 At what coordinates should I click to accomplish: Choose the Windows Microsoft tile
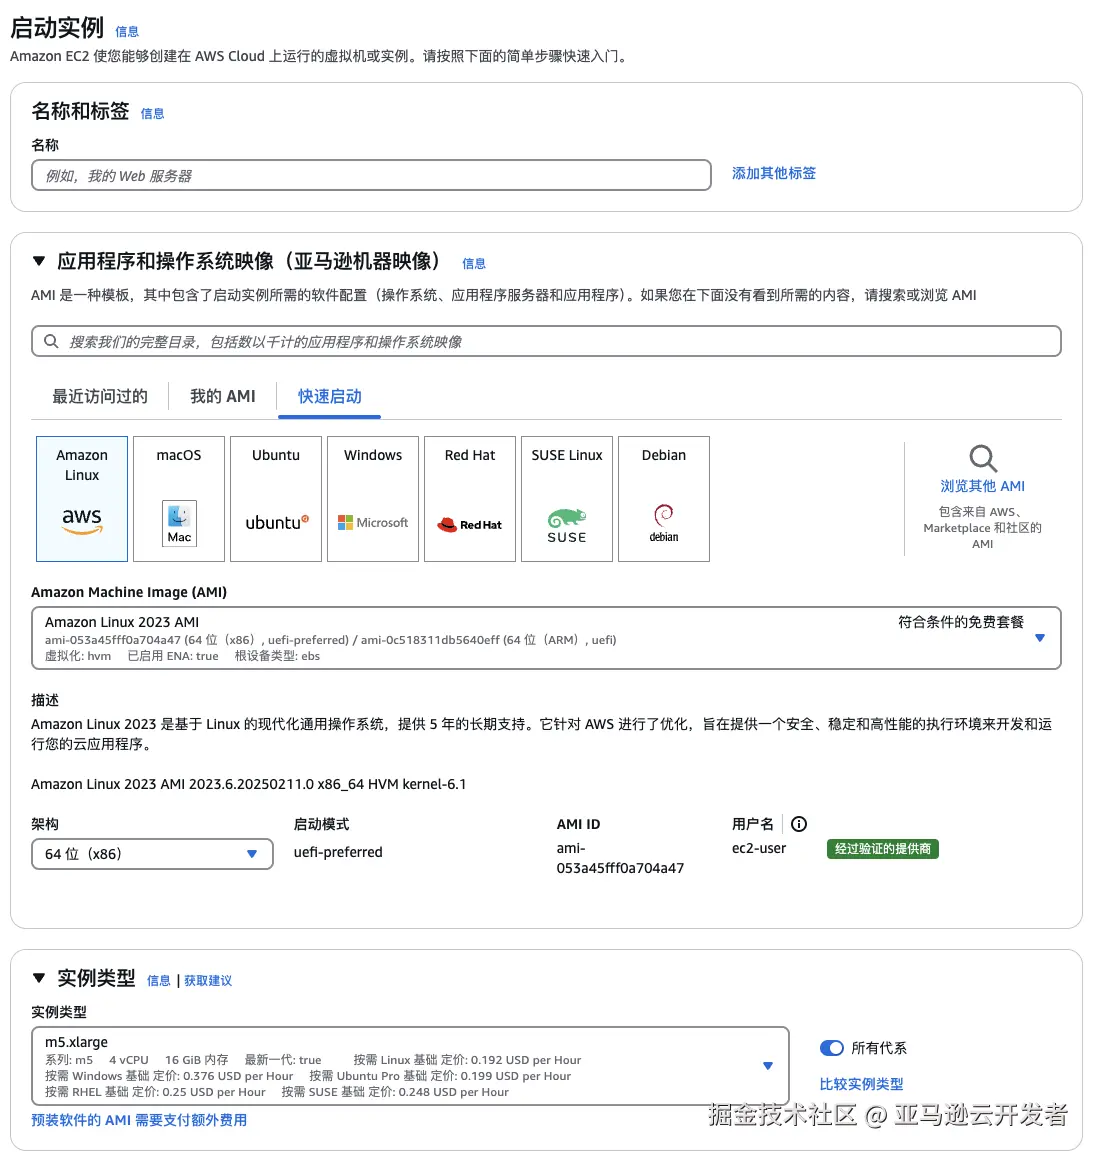pos(373,499)
